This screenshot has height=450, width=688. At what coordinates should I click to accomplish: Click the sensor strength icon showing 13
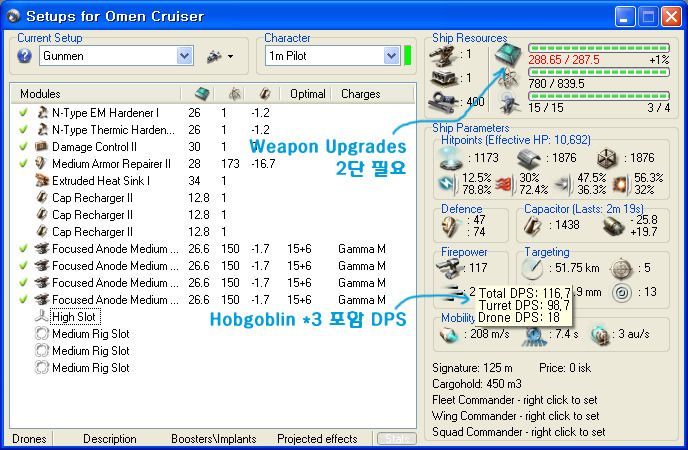click(x=622, y=292)
